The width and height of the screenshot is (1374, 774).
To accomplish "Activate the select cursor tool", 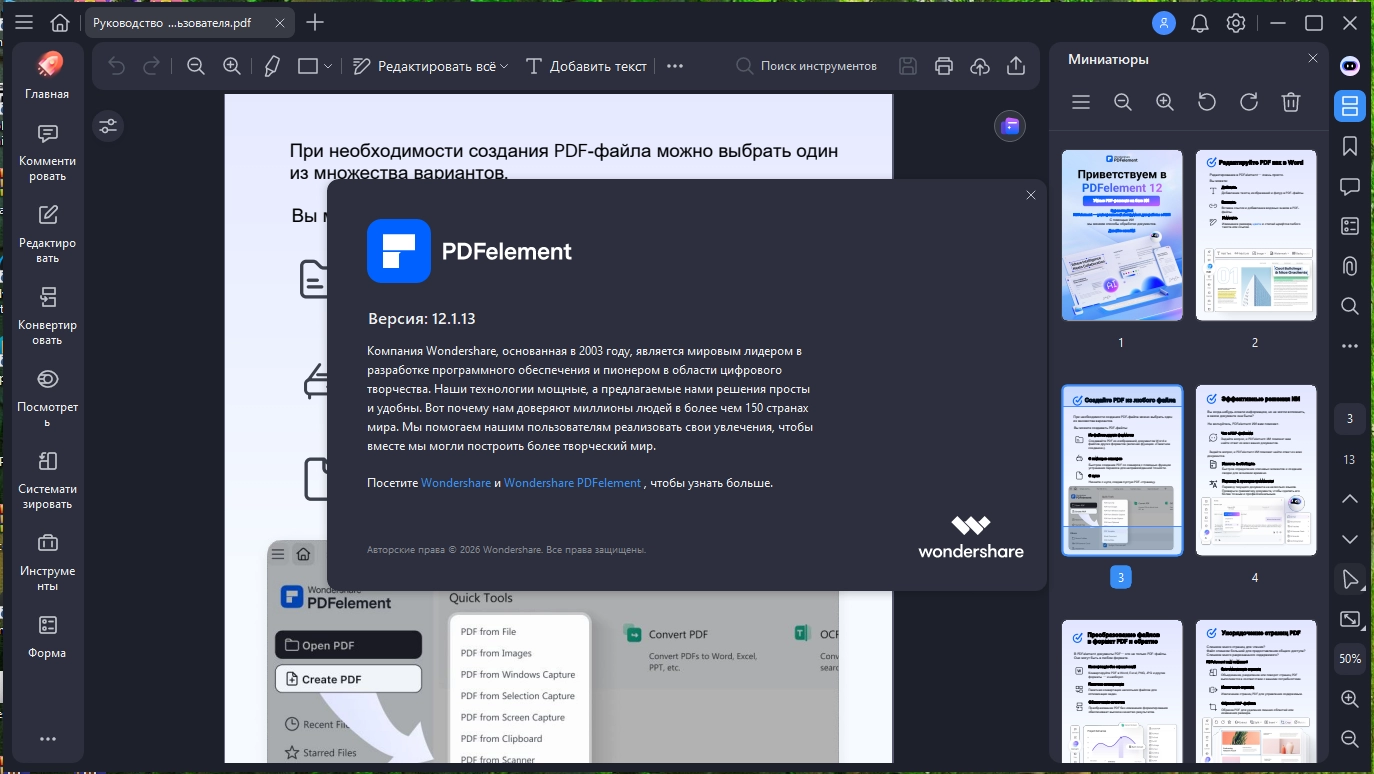I will tap(1350, 579).
